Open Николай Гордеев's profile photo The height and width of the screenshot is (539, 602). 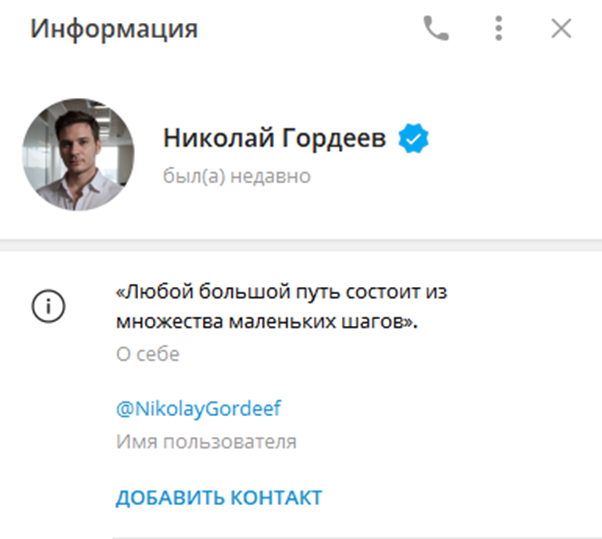pos(78,155)
